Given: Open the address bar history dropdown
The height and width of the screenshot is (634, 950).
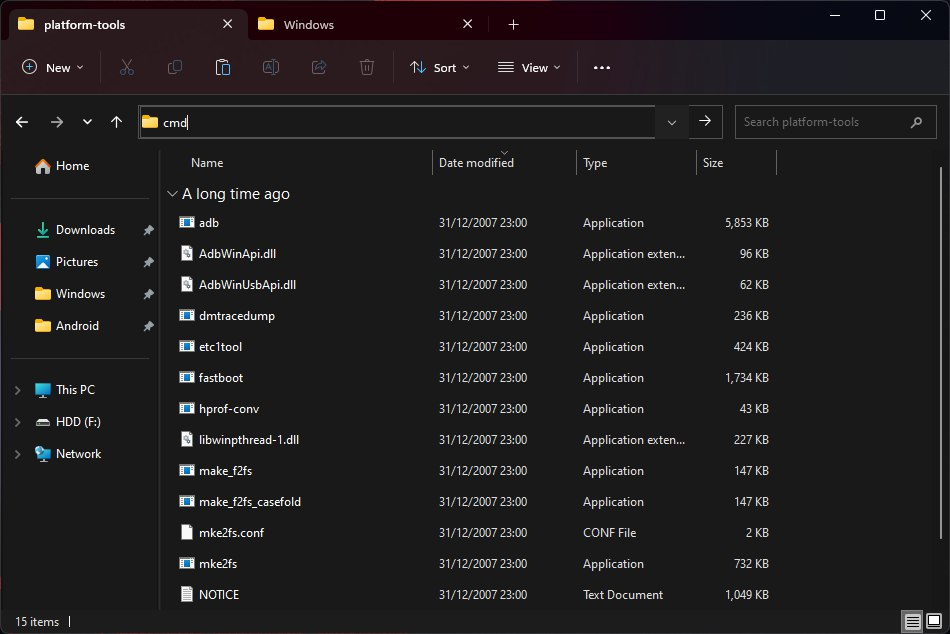Looking at the screenshot, I should click(671, 122).
